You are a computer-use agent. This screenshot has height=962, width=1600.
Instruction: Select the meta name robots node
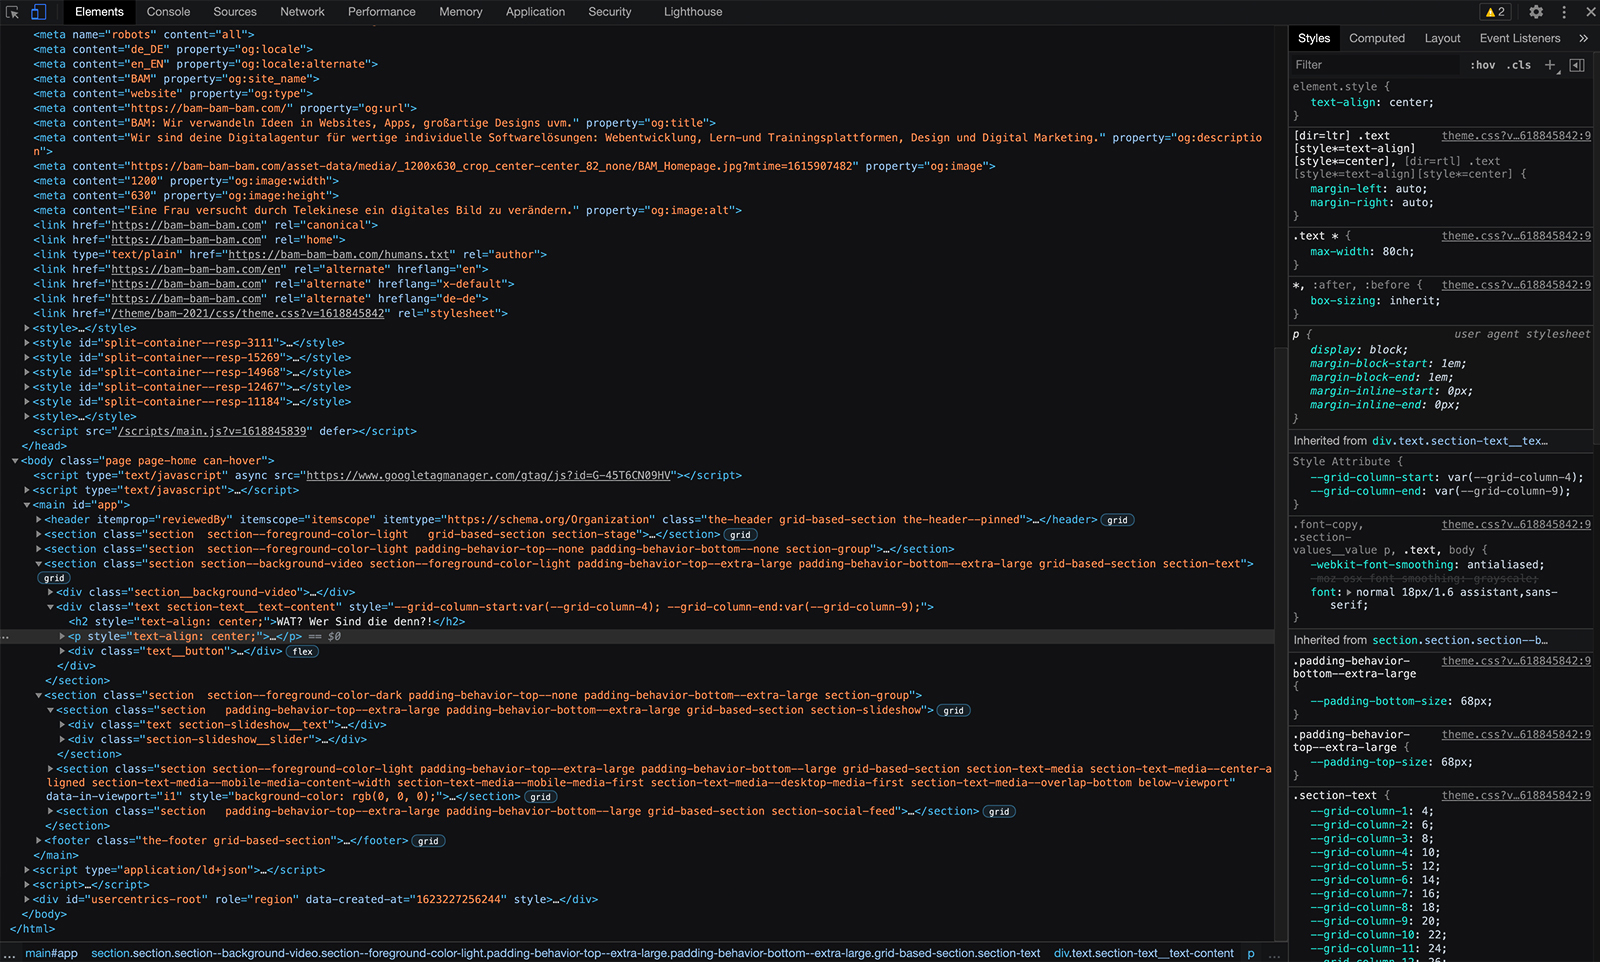tap(144, 35)
